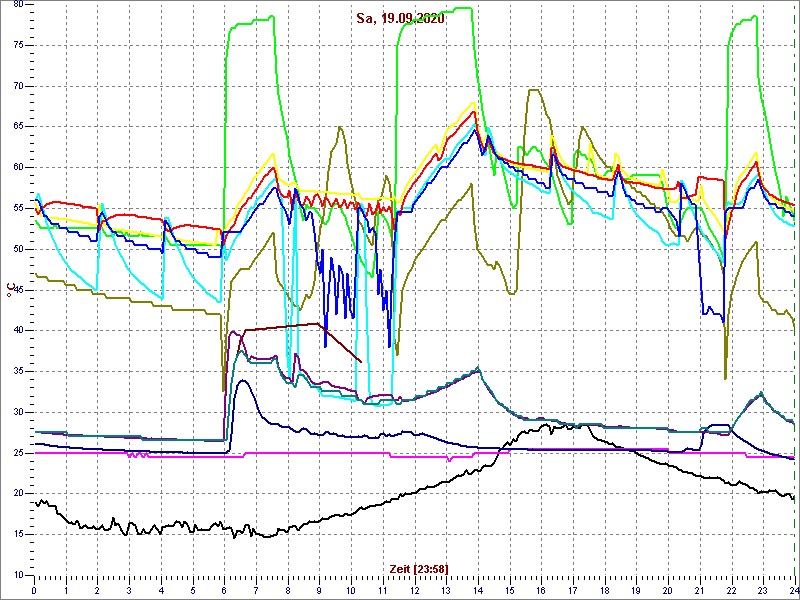Click hour "9" on the time axis

(x=320, y=589)
